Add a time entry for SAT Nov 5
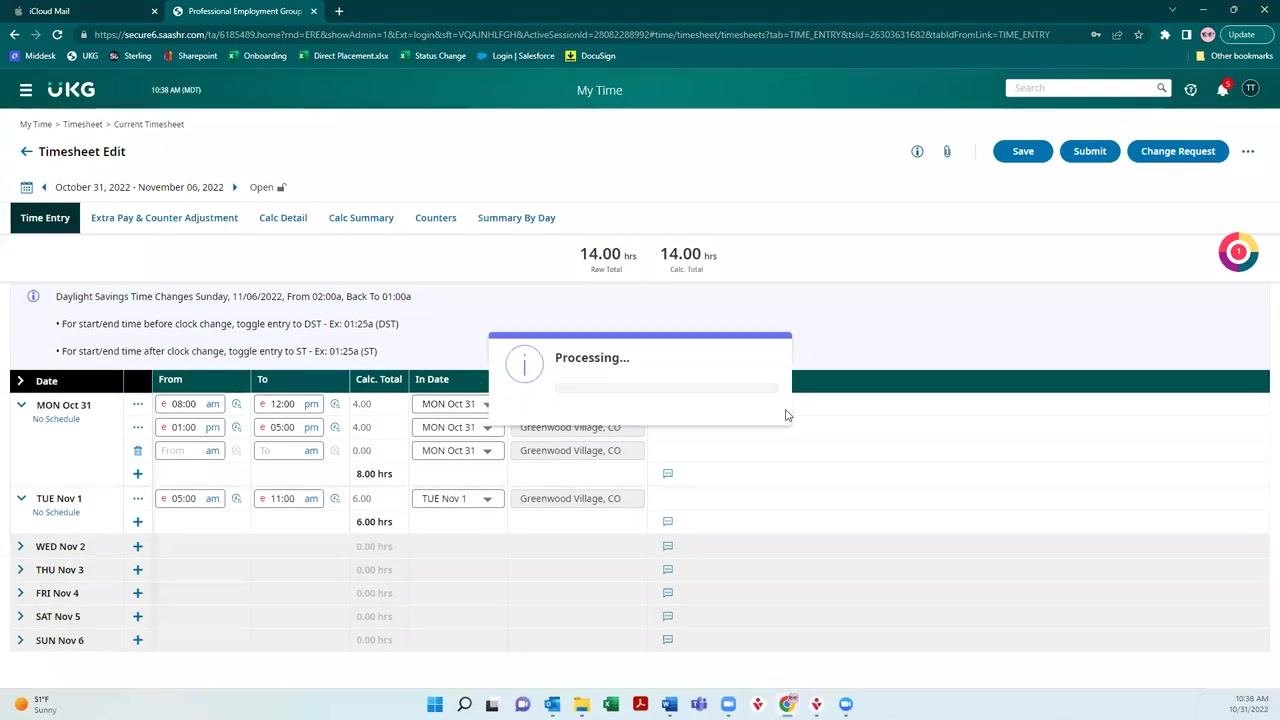This screenshot has height=720, width=1280. (138, 617)
